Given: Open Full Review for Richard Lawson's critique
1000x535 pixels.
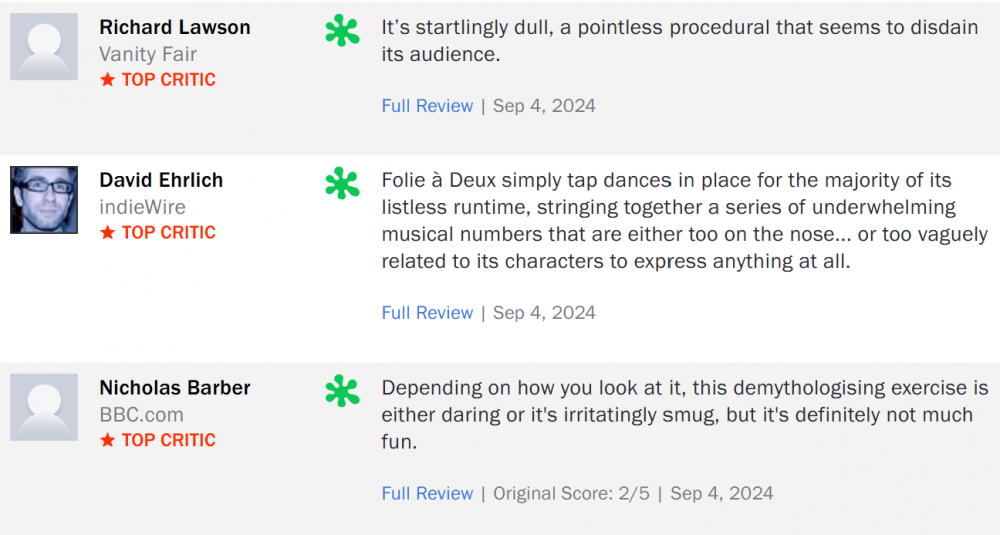Looking at the screenshot, I should click(x=427, y=106).
